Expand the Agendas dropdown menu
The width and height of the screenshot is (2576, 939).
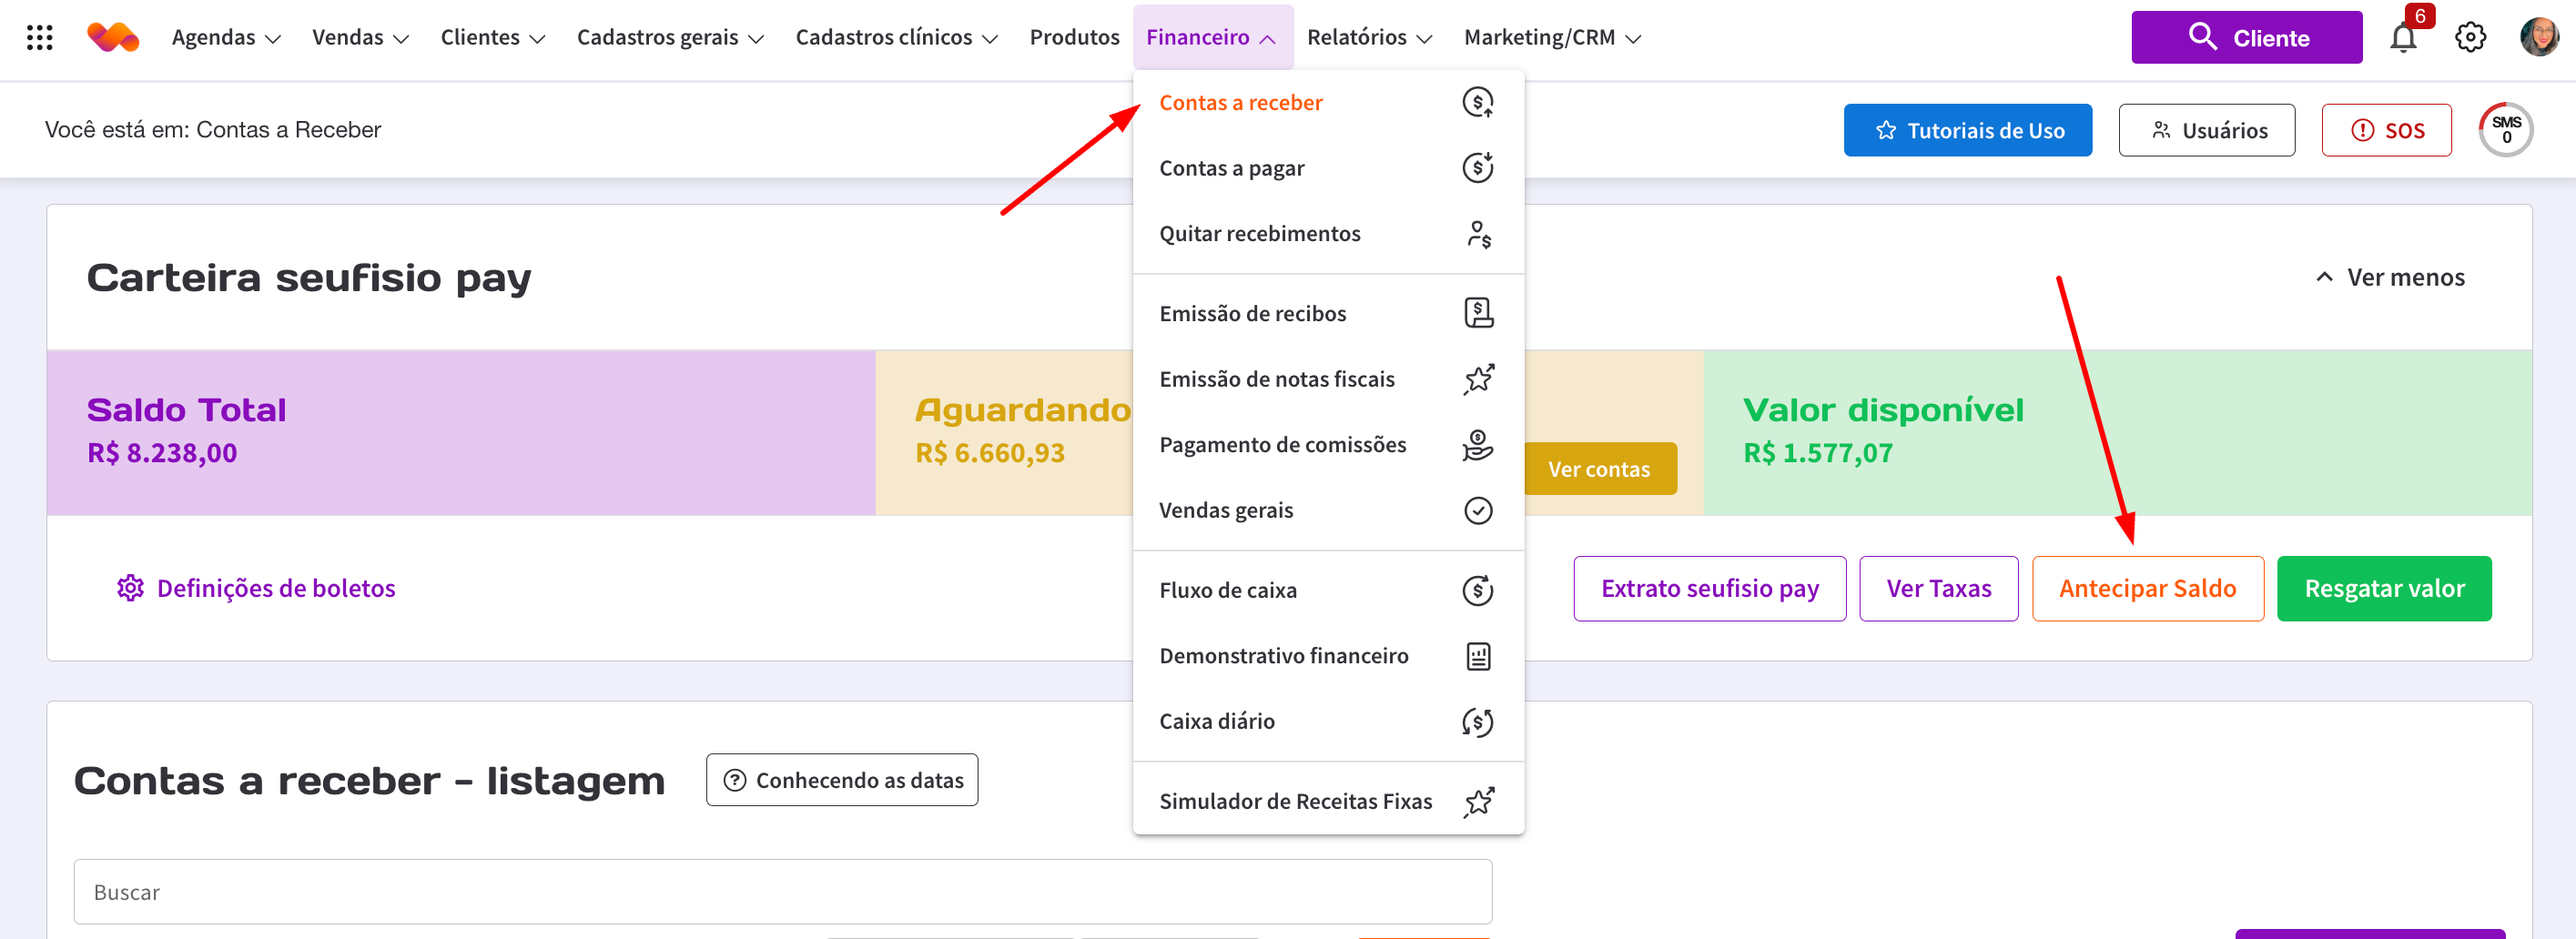tap(226, 38)
